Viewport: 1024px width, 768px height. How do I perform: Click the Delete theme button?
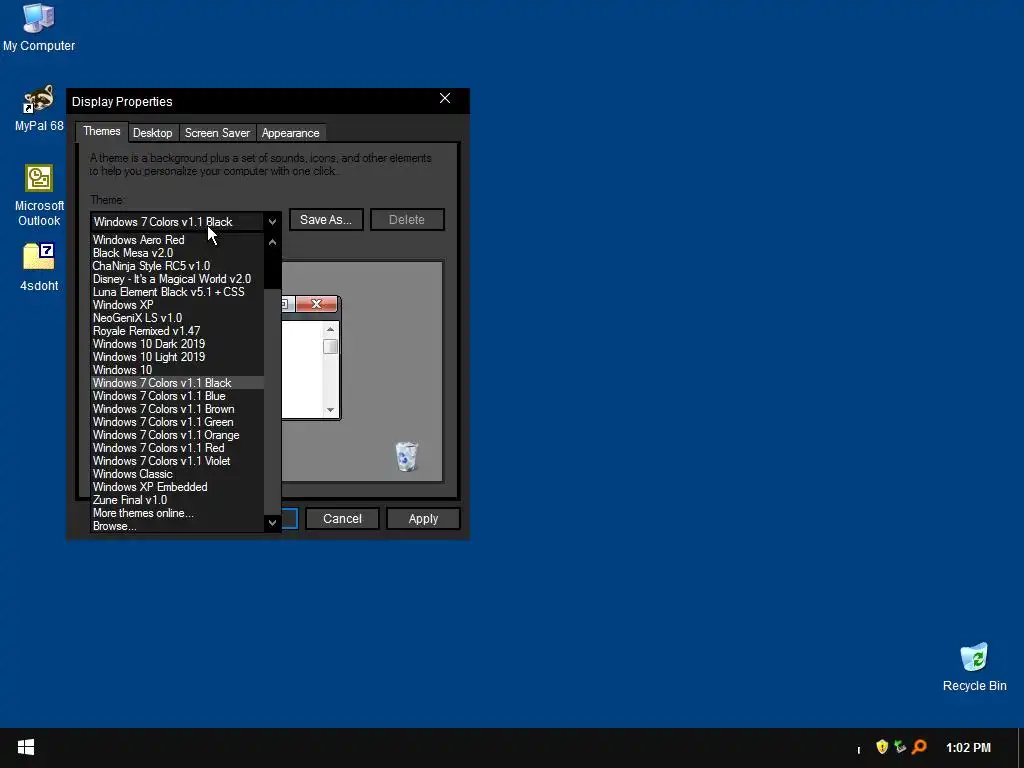pyautogui.click(x=407, y=219)
